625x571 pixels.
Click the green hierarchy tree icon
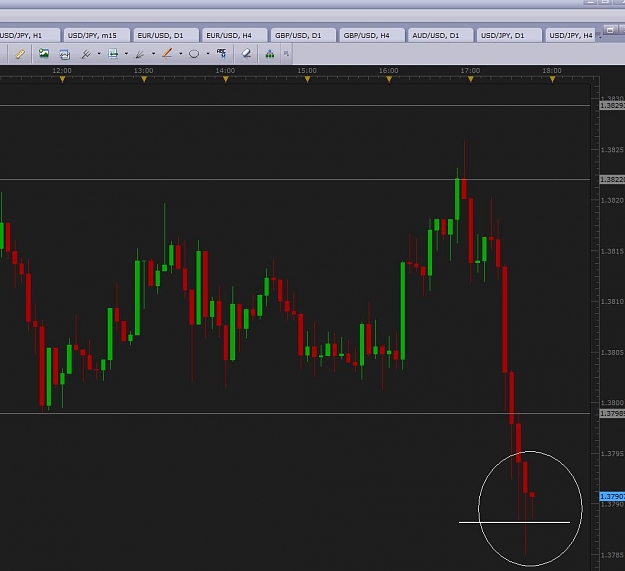point(270,54)
